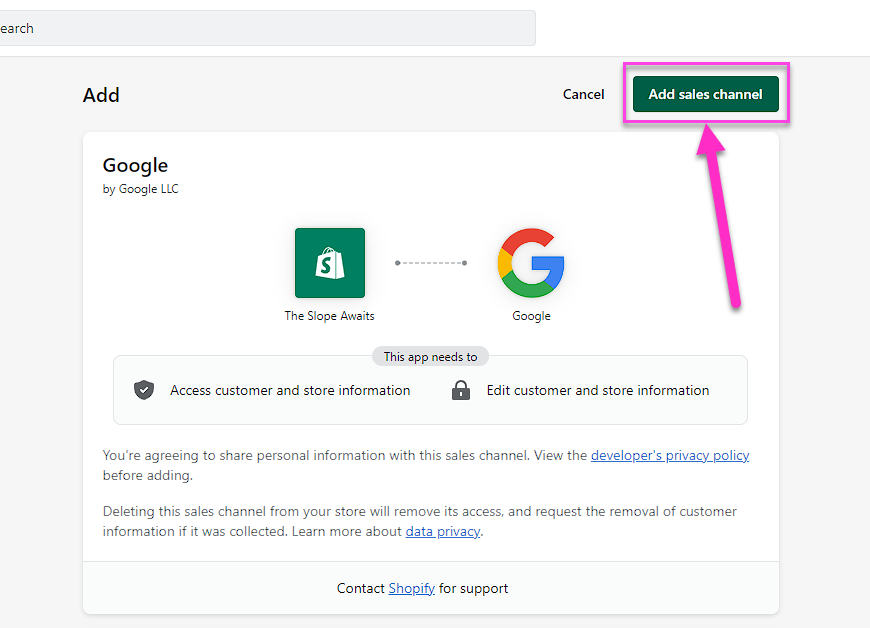870x628 pixels.
Task: Click the Google G logo
Action: 531,263
